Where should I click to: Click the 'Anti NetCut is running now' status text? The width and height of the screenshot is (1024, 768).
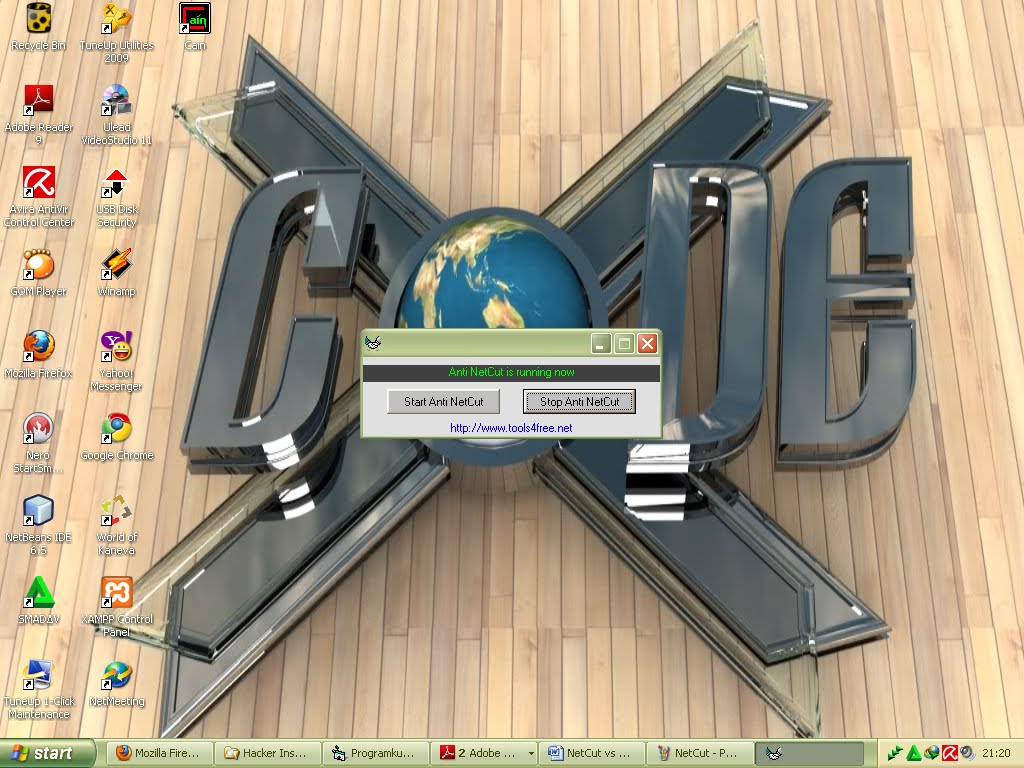[x=511, y=372]
